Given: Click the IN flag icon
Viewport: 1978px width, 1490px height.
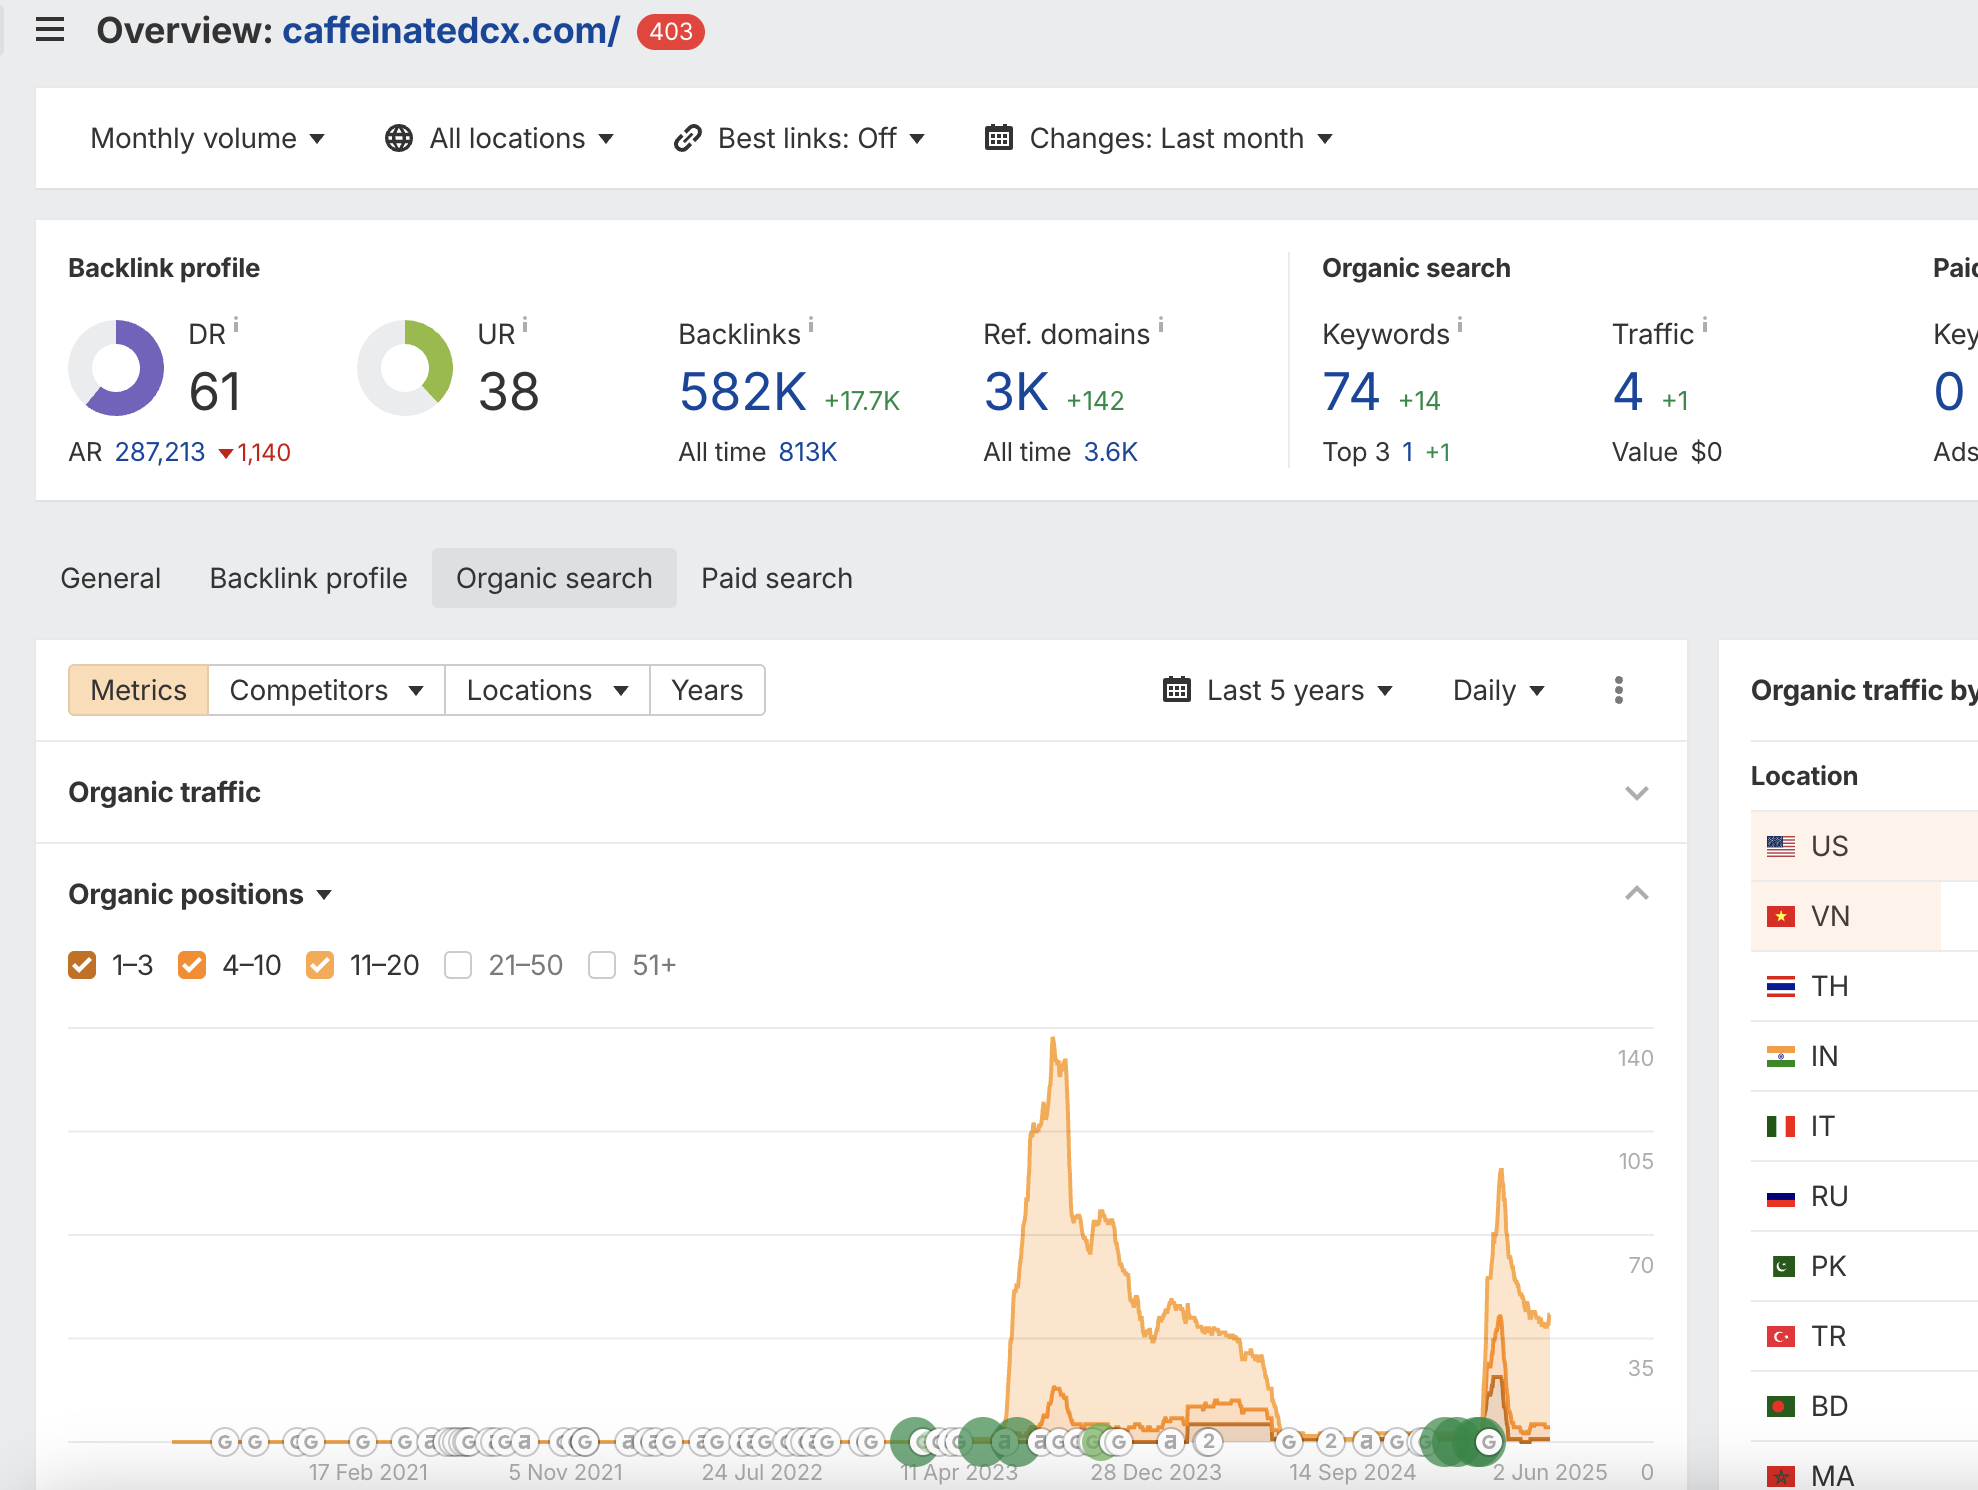Looking at the screenshot, I should click(x=1781, y=1056).
